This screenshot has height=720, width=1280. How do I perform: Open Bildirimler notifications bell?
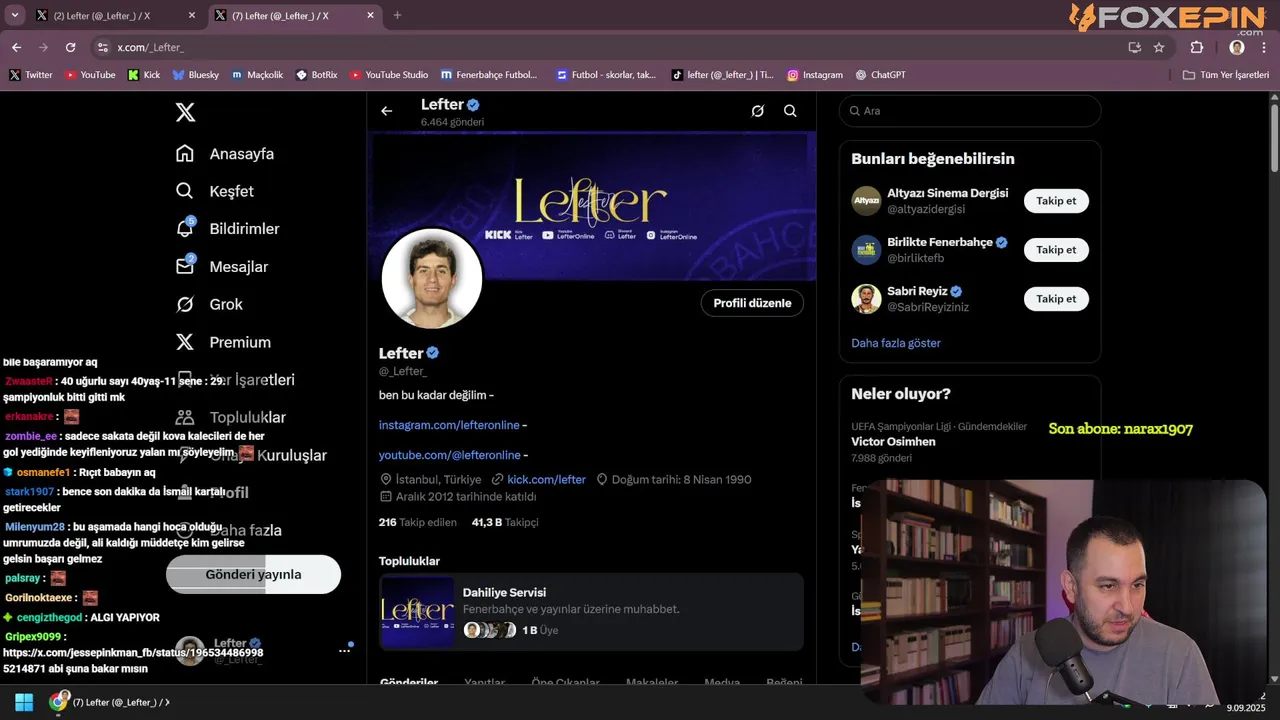185,228
